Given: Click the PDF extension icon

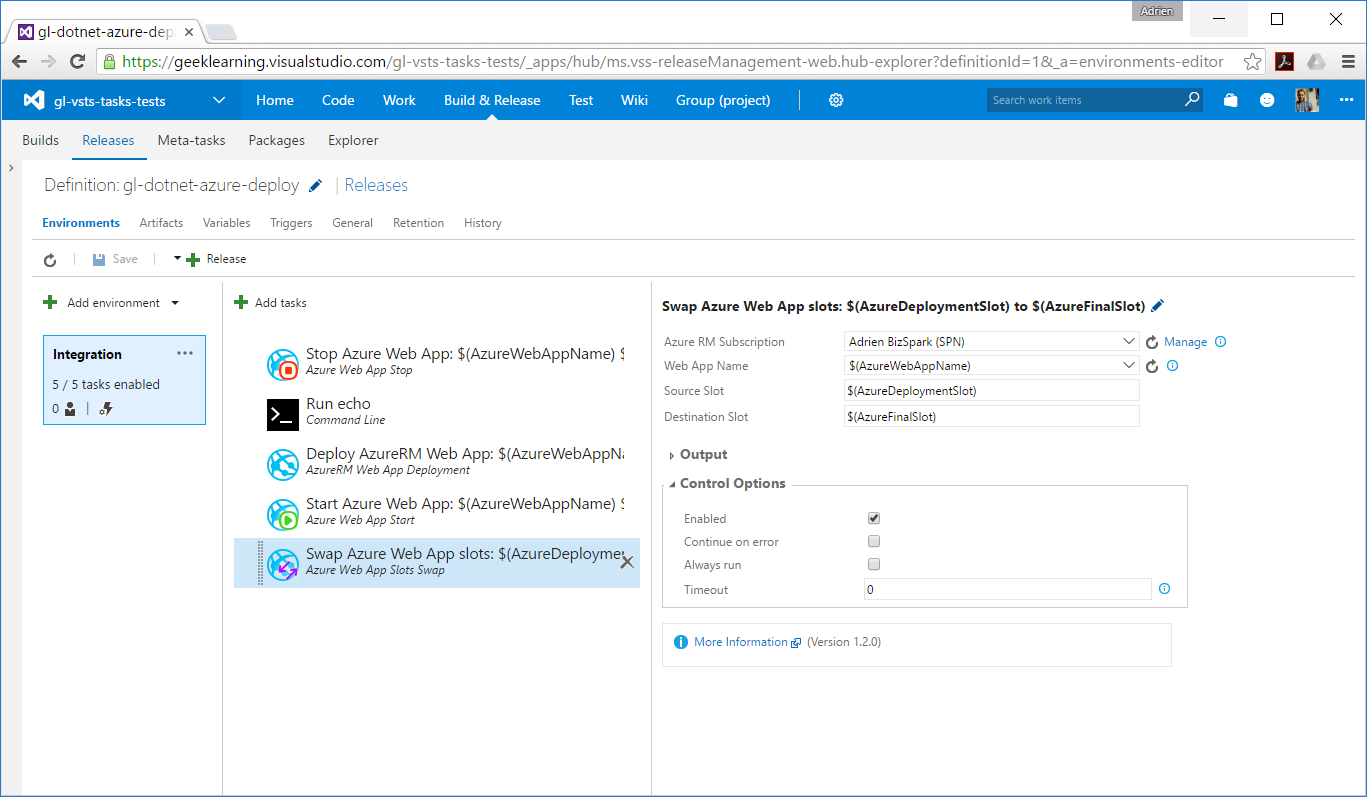Looking at the screenshot, I should [x=1285, y=62].
